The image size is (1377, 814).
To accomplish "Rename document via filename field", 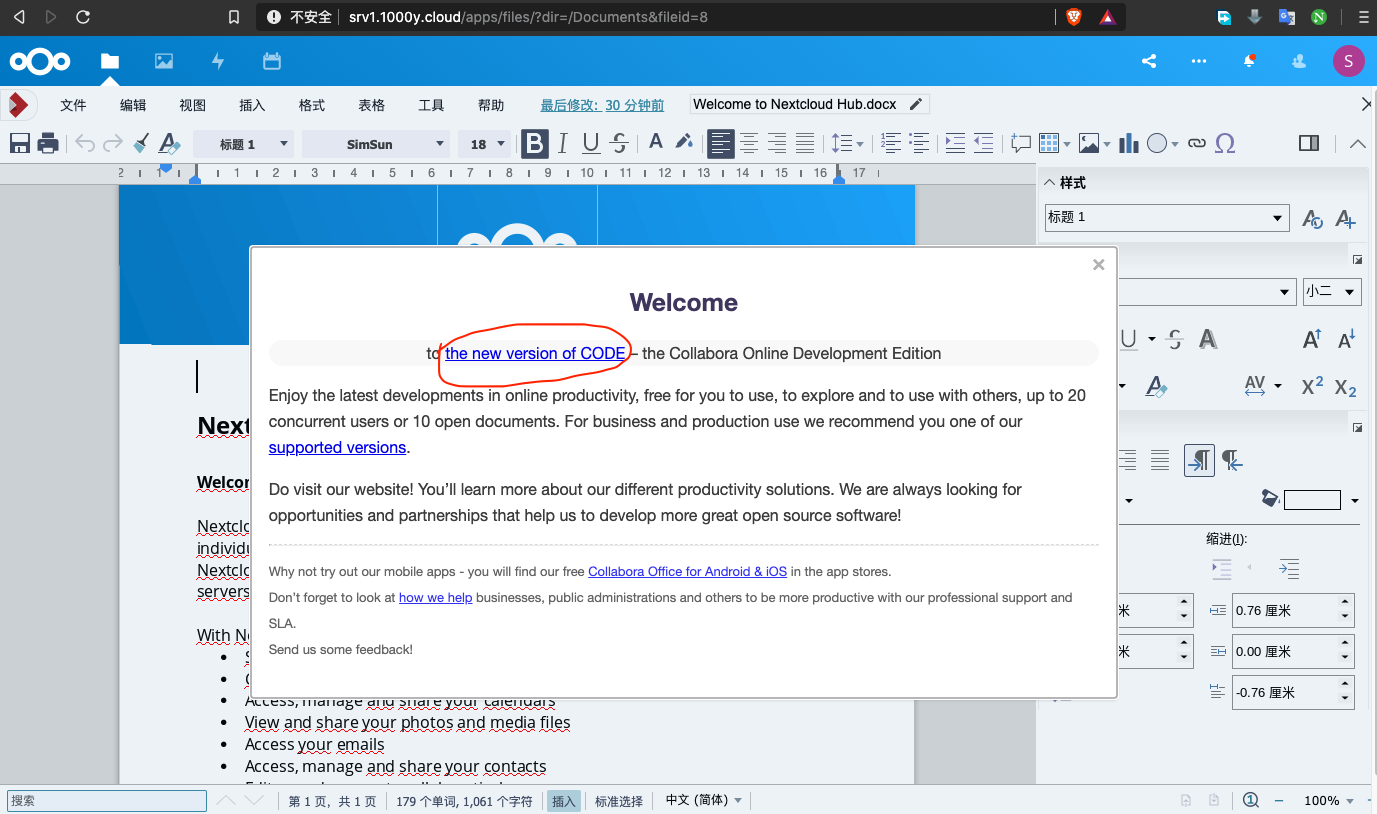I will (x=810, y=104).
